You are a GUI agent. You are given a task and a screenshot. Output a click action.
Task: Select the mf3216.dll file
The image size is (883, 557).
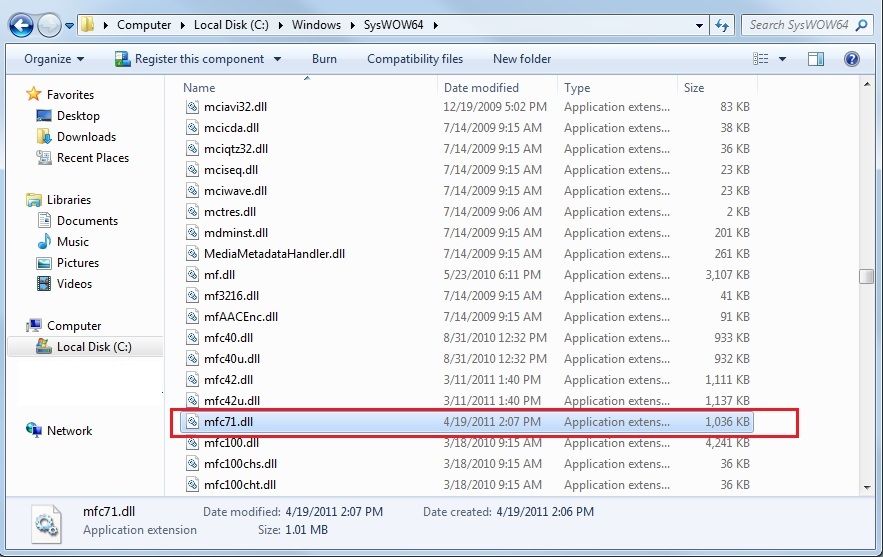[x=231, y=296]
